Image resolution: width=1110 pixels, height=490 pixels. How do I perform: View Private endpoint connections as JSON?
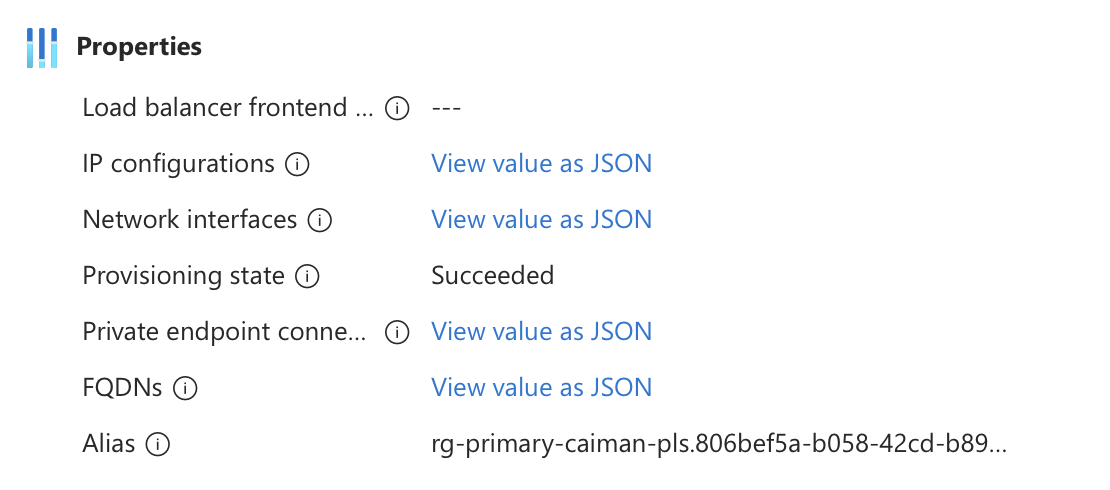tap(541, 332)
